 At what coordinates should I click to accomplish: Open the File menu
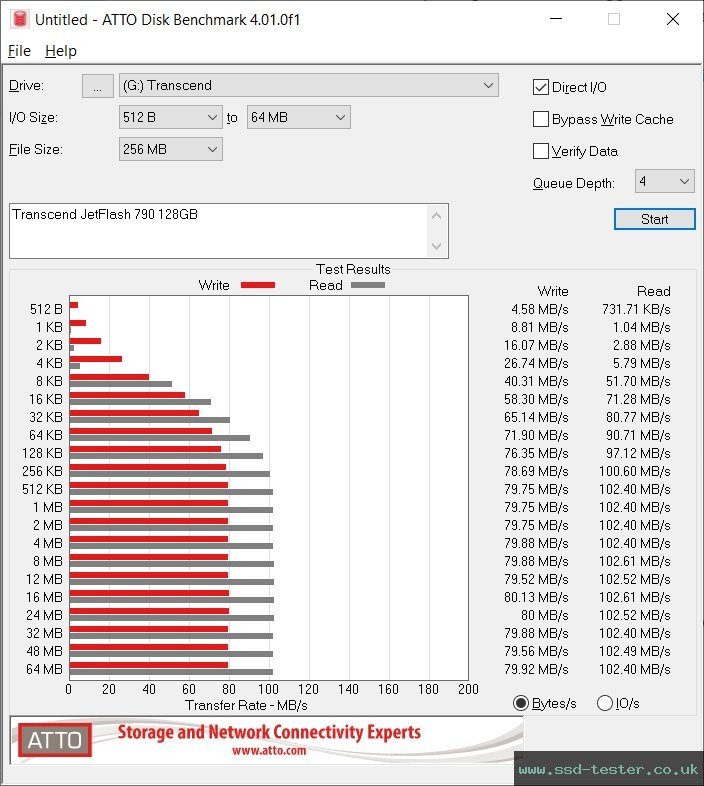coord(19,51)
